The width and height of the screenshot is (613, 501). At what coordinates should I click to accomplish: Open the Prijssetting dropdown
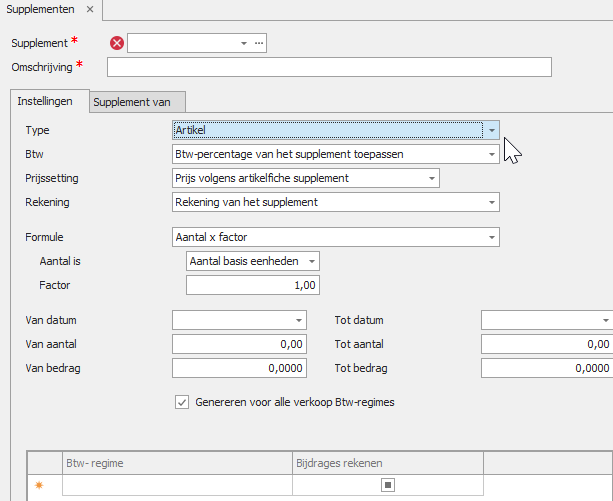click(432, 178)
